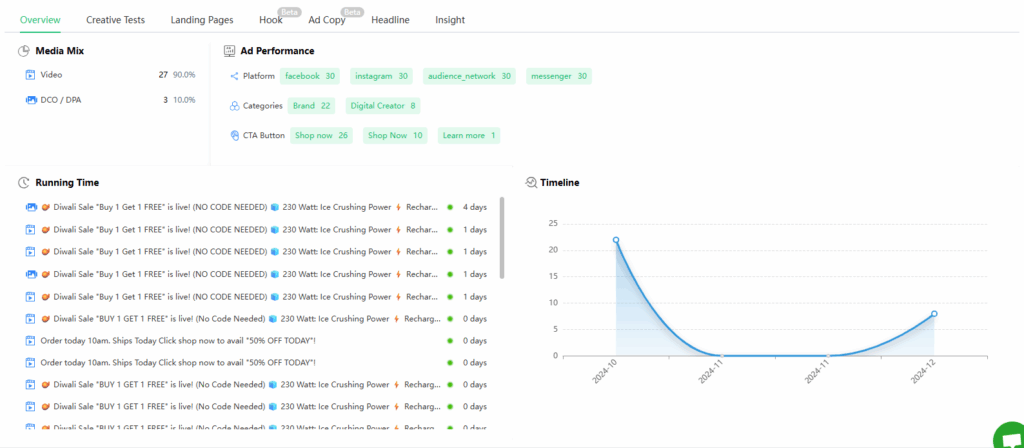Click the Ad Performance section heading
The image size is (1024, 448).
[278, 51]
